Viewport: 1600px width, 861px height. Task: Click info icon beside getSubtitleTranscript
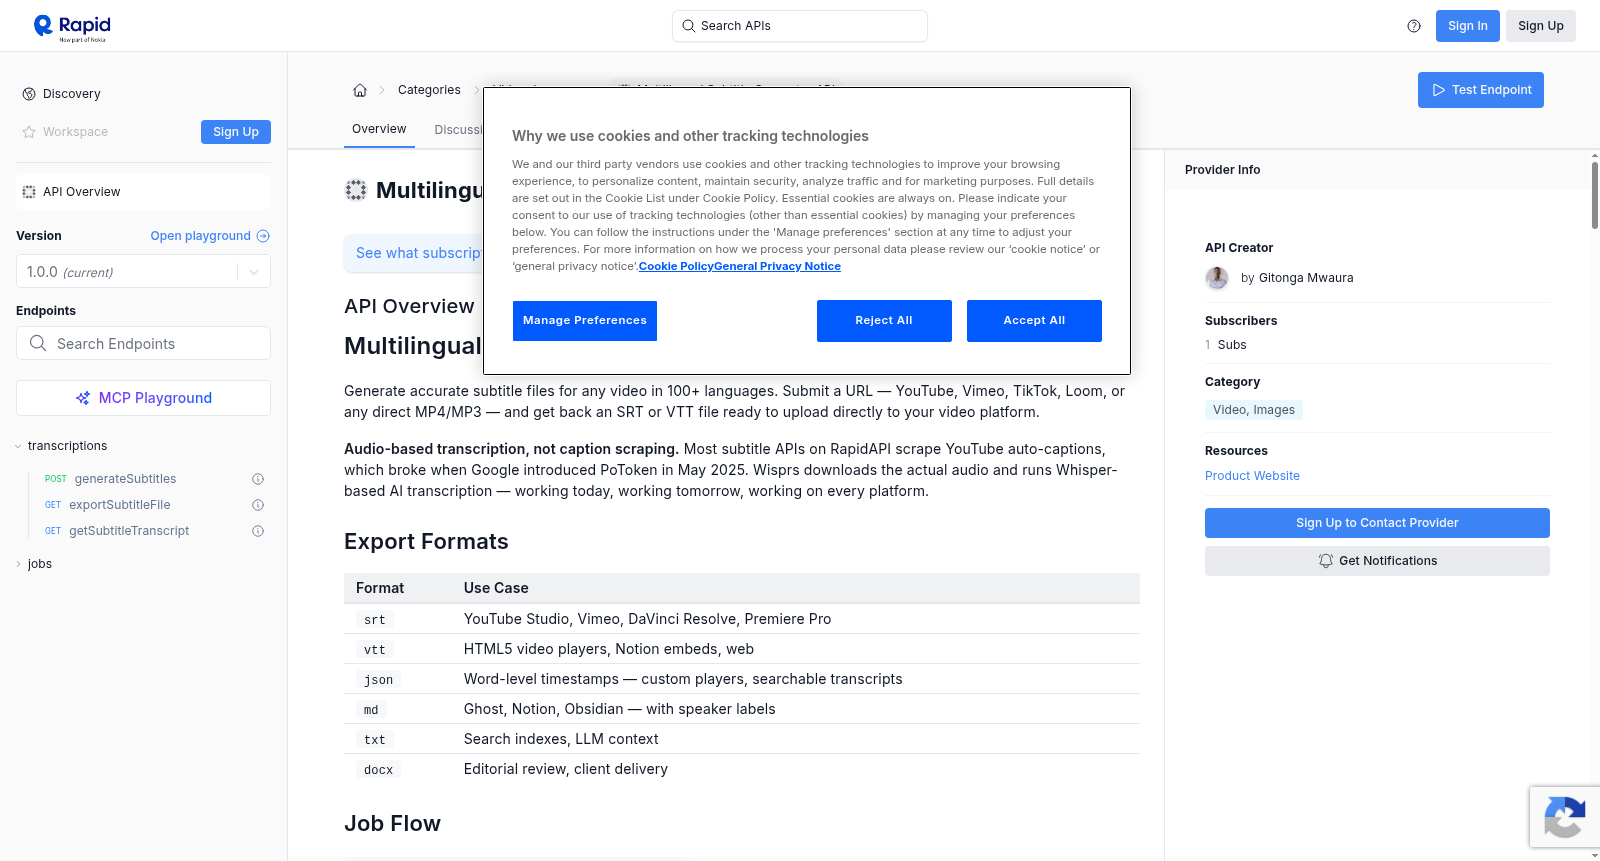(x=258, y=531)
